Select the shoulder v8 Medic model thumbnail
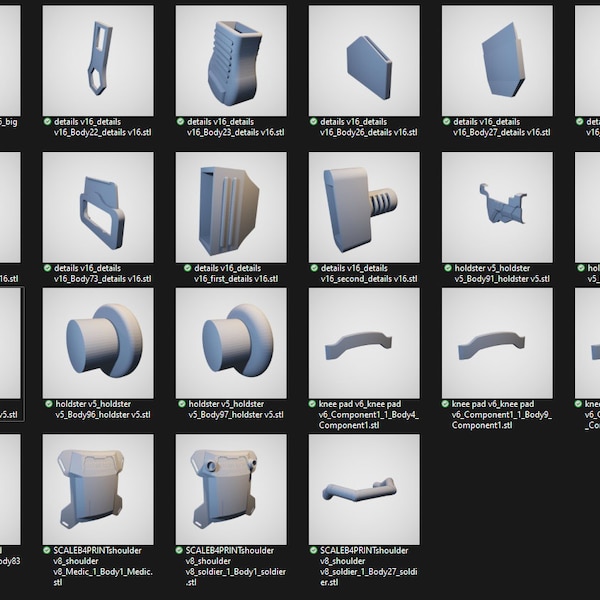The height and width of the screenshot is (600, 600). (98, 489)
